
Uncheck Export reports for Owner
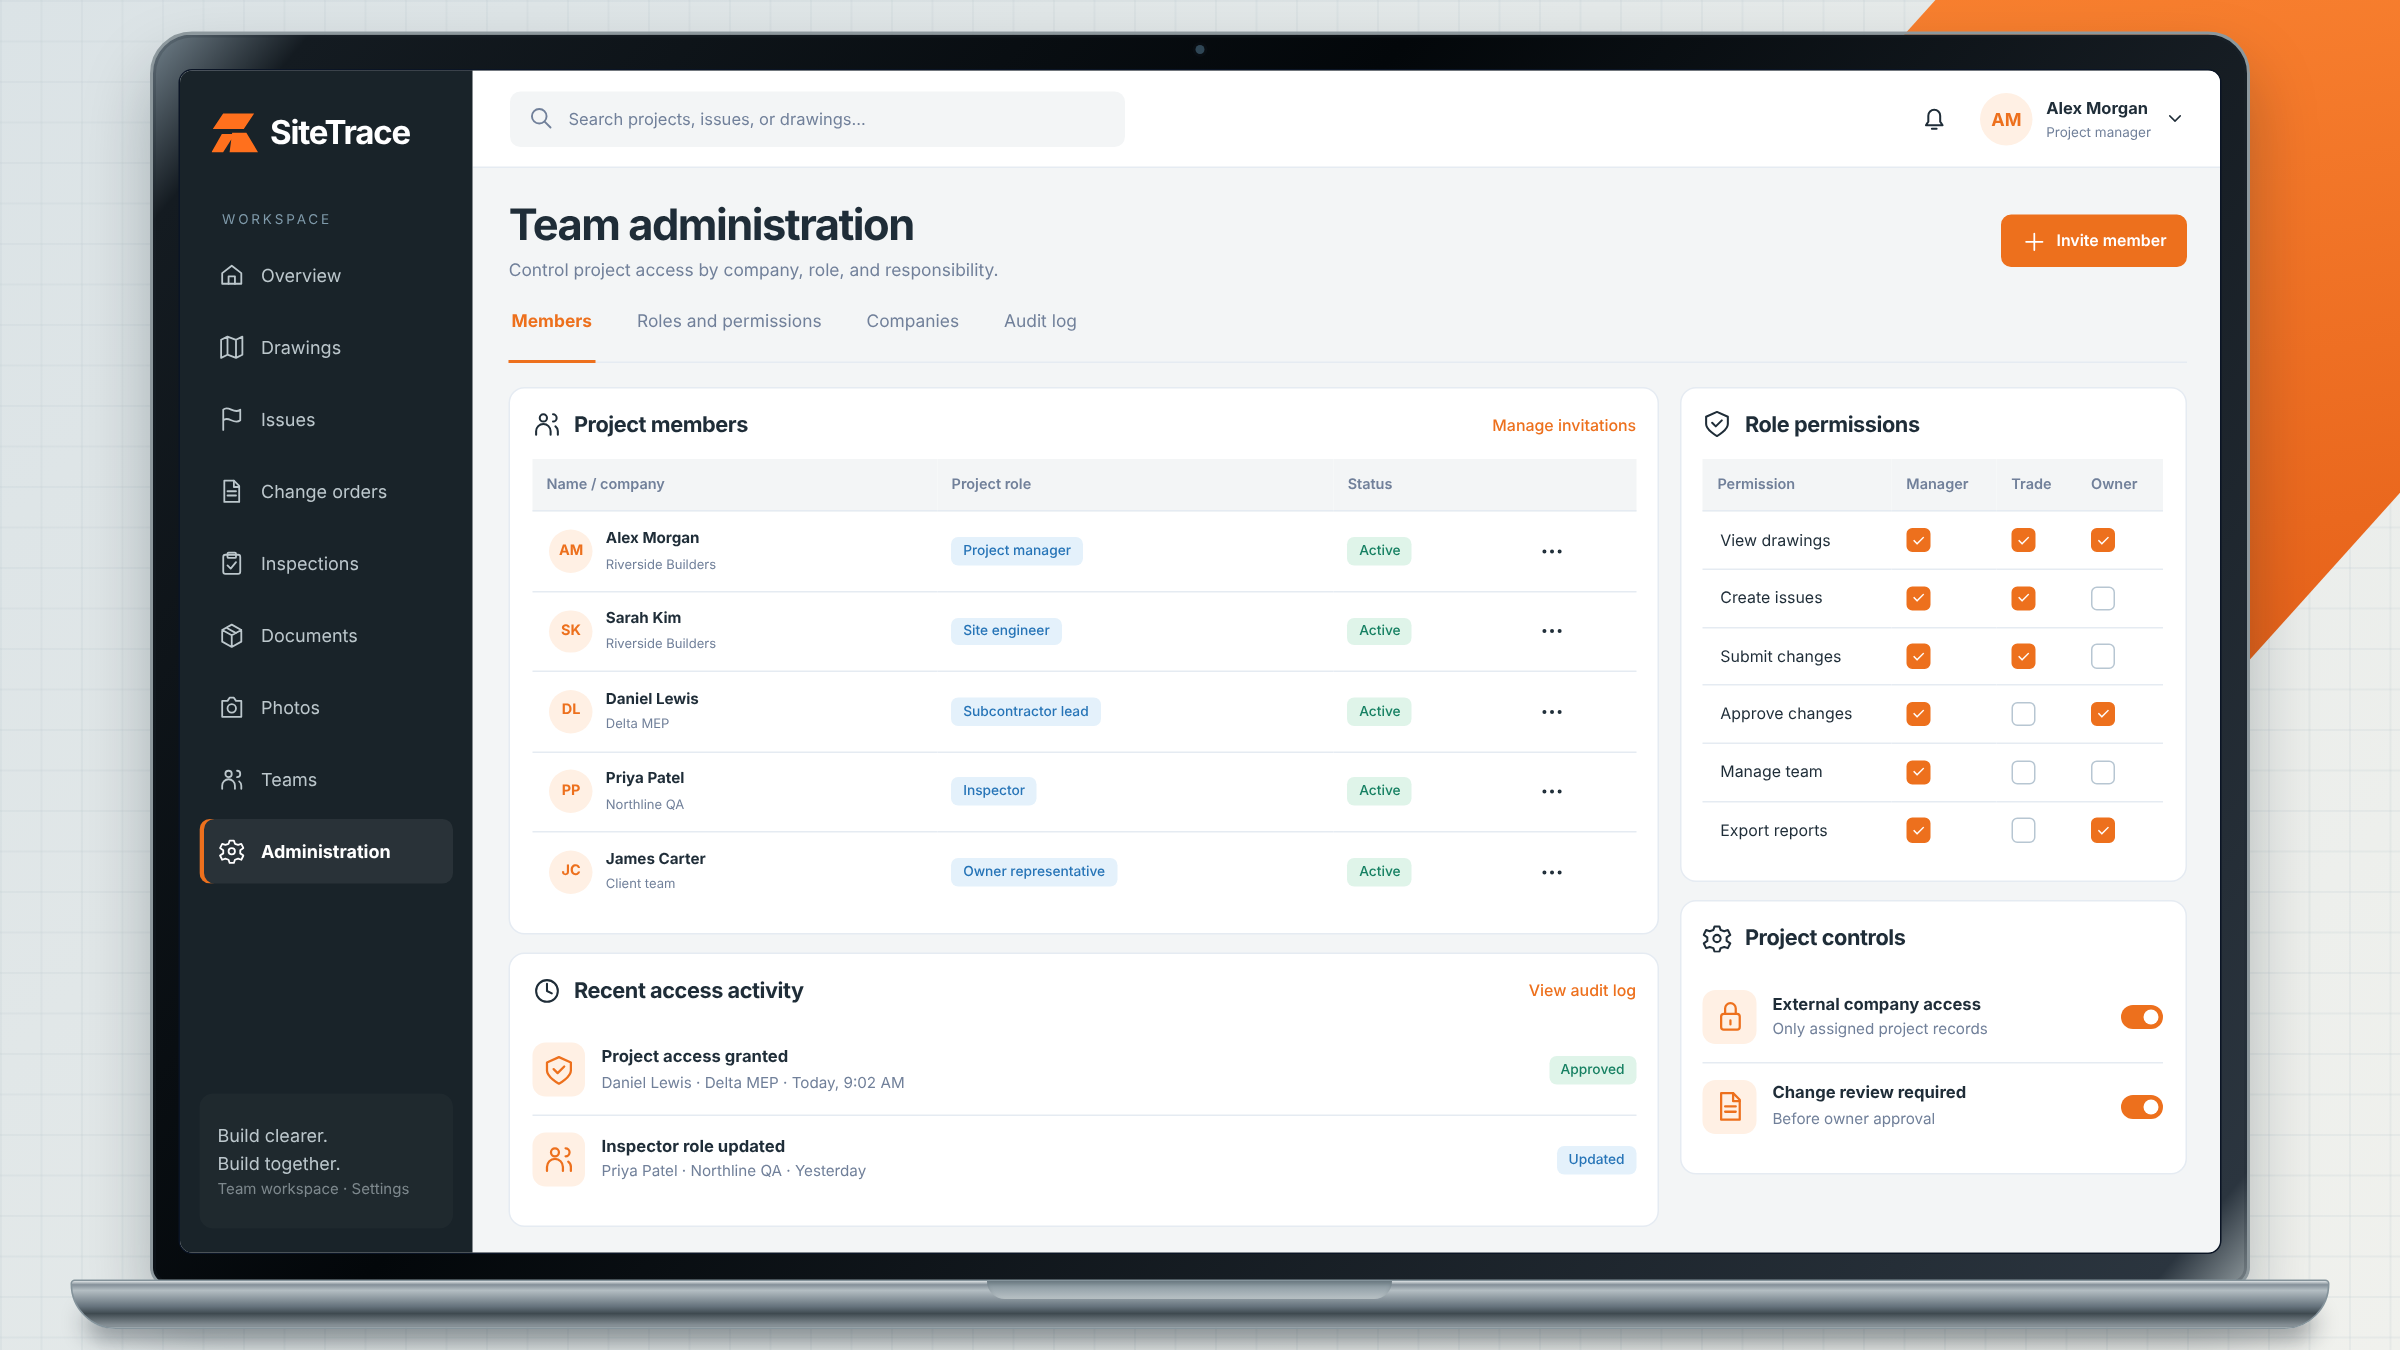[2103, 830]
